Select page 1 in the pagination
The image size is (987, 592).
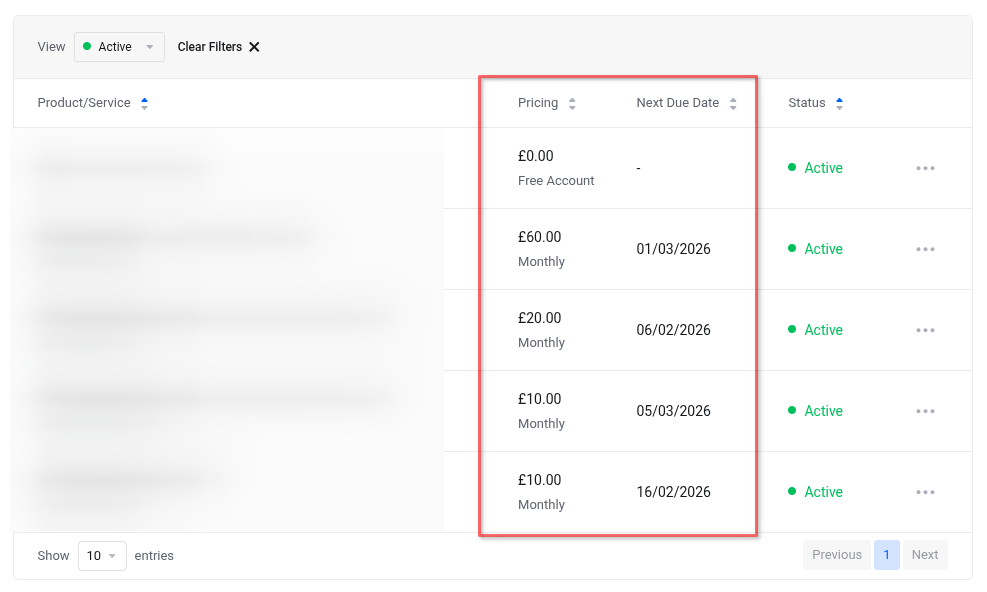(886, 555)
